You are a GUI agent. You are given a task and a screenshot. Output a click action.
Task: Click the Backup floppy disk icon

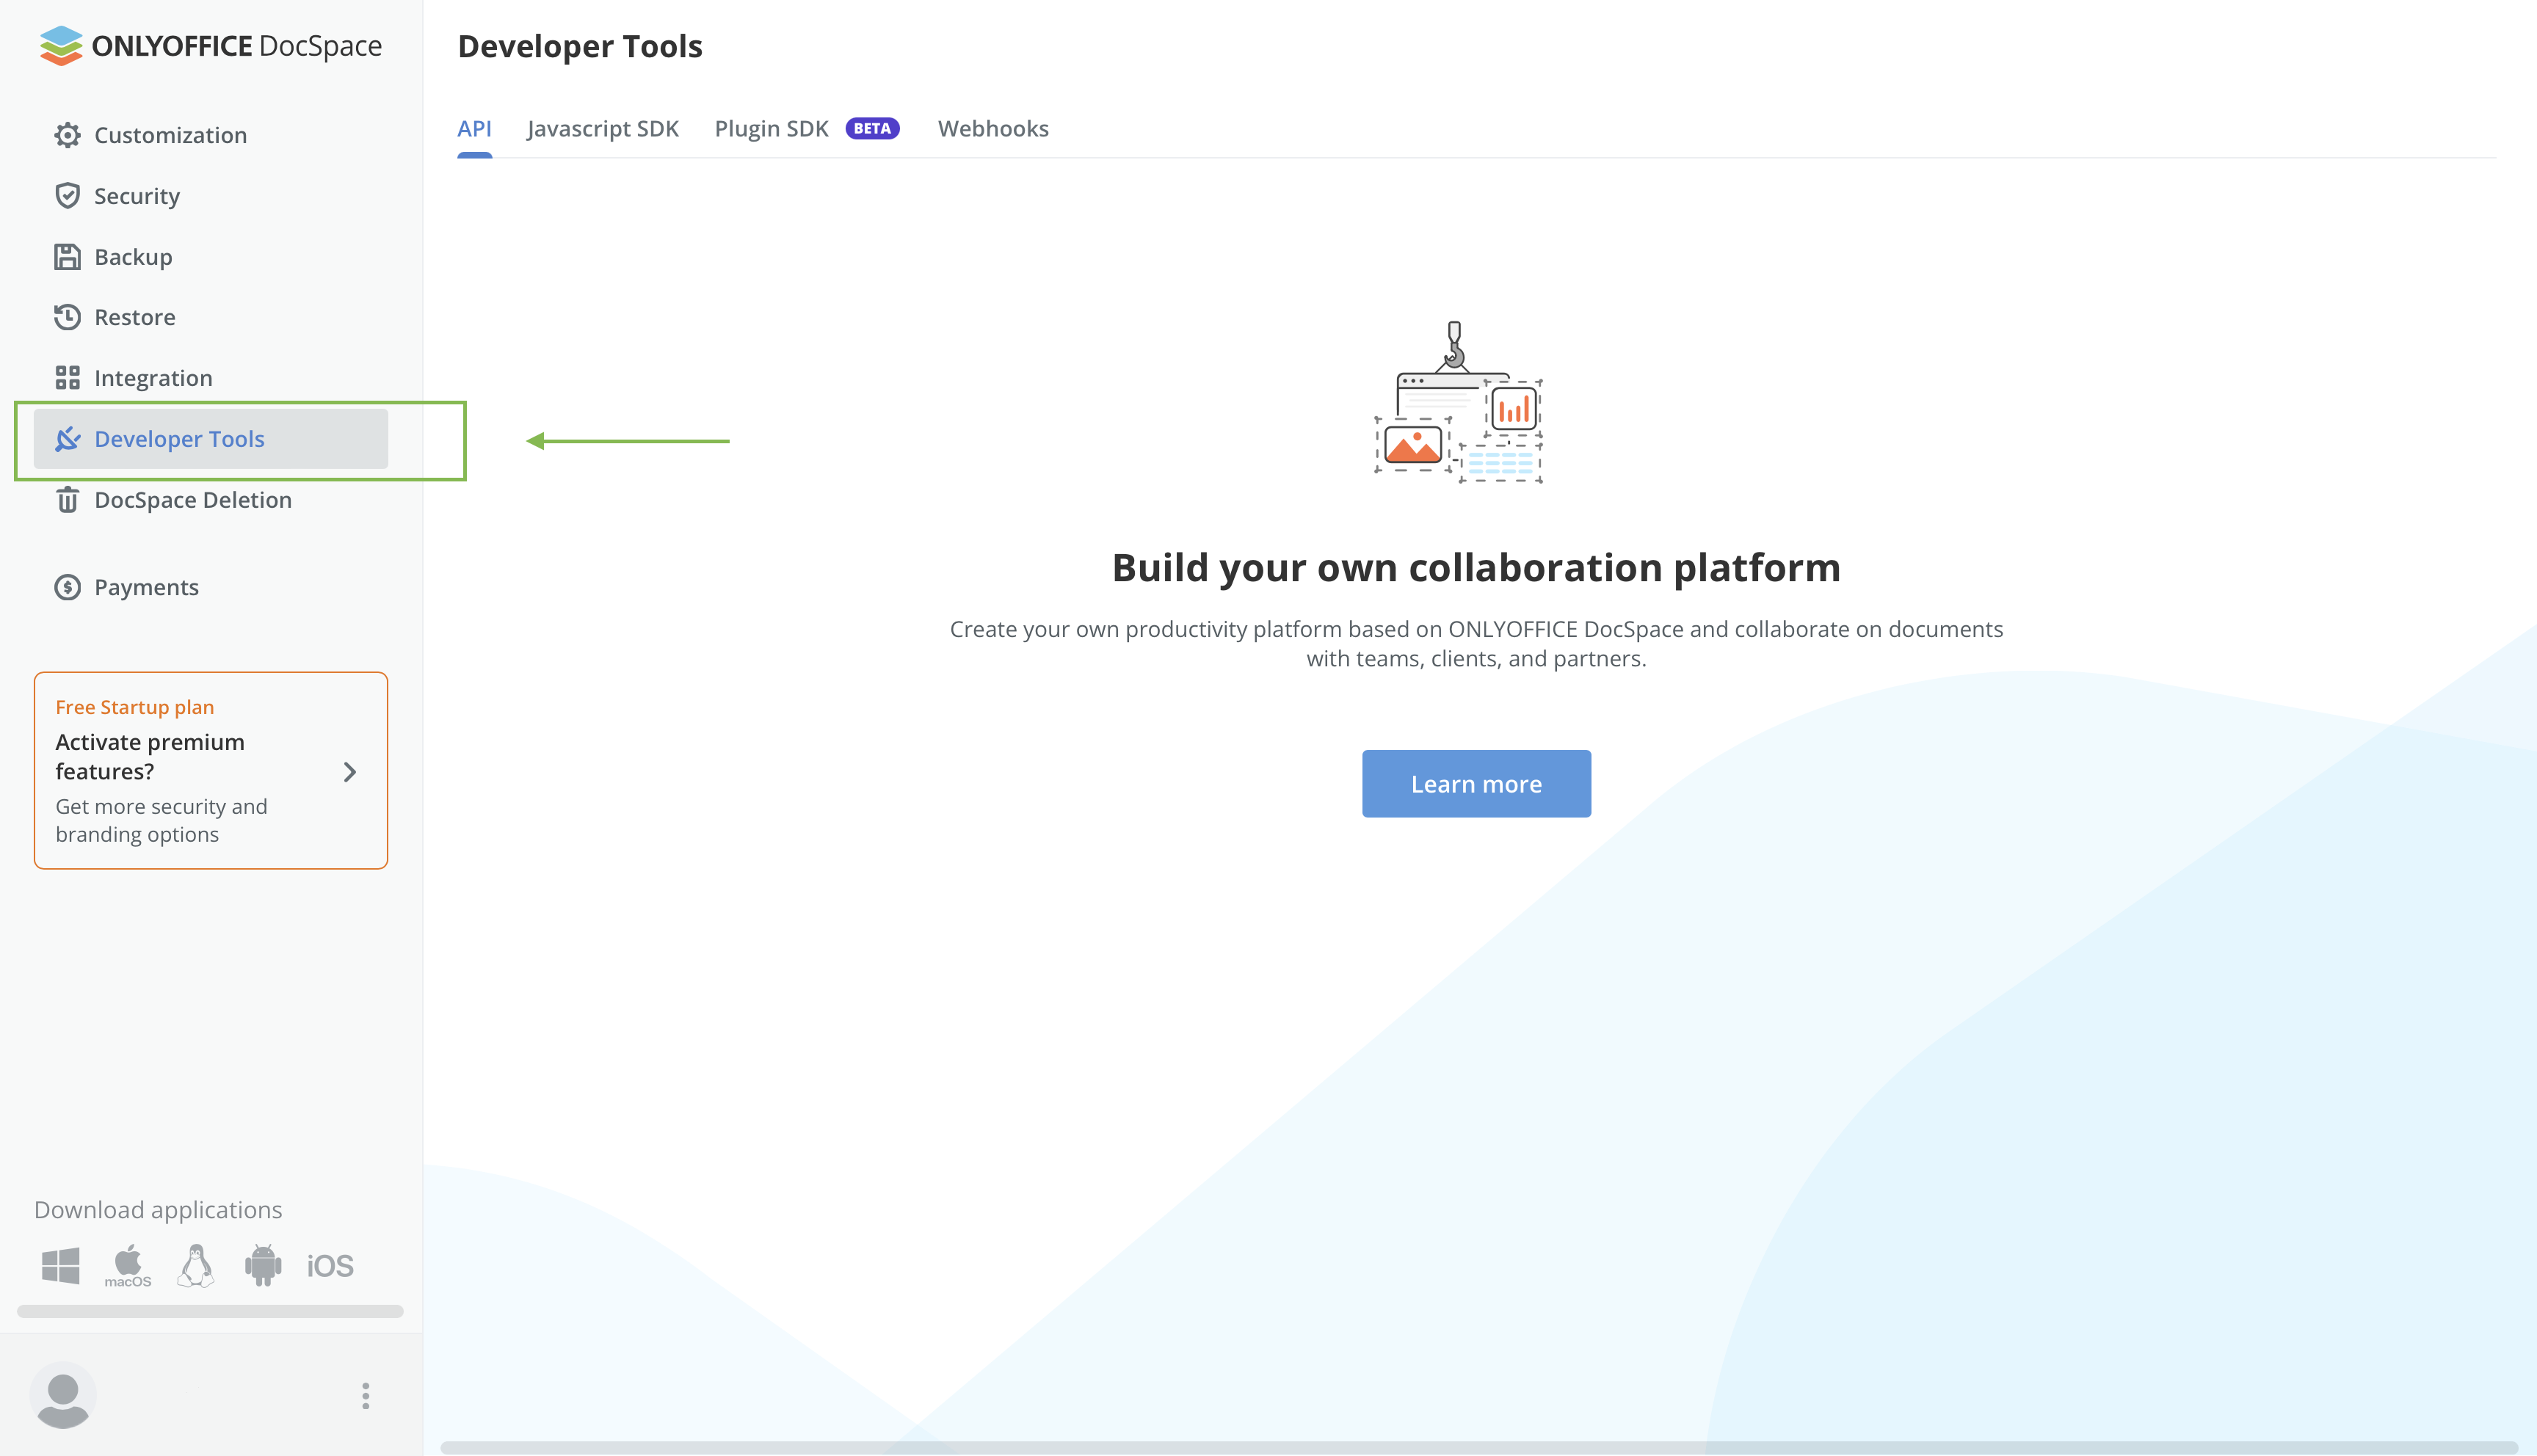(x=67, y=257)
